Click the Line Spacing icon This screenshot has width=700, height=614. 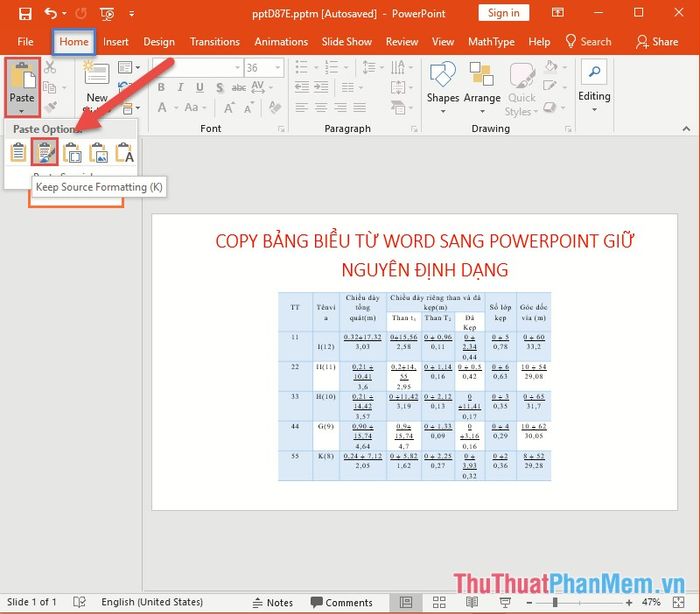pyautogui.click(x=369, y=67)
